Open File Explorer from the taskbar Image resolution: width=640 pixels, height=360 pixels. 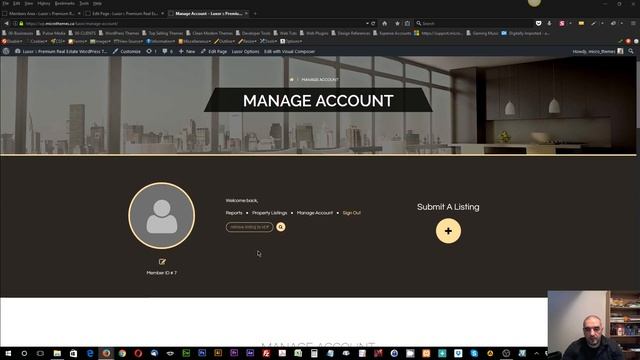point(57,353)
